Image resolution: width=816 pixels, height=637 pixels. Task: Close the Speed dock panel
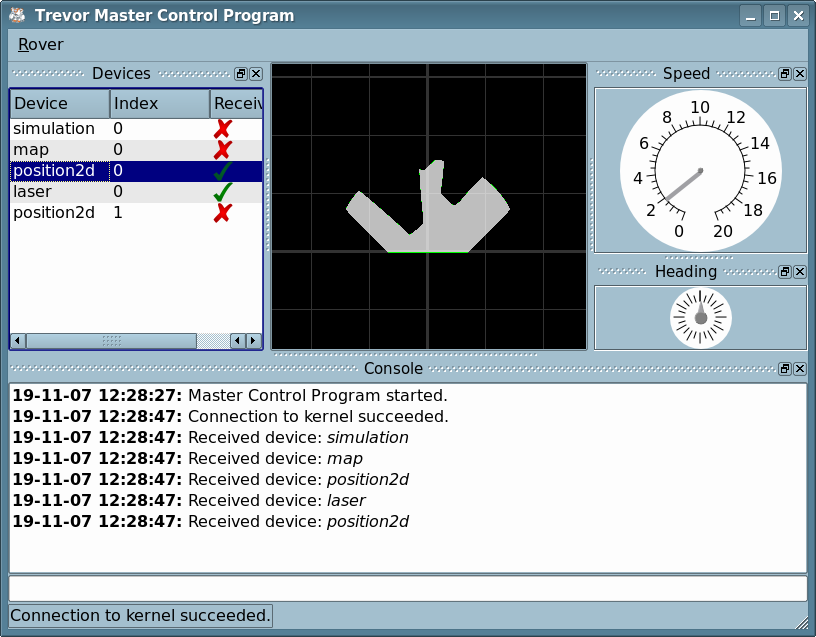(x=799, y=74)
